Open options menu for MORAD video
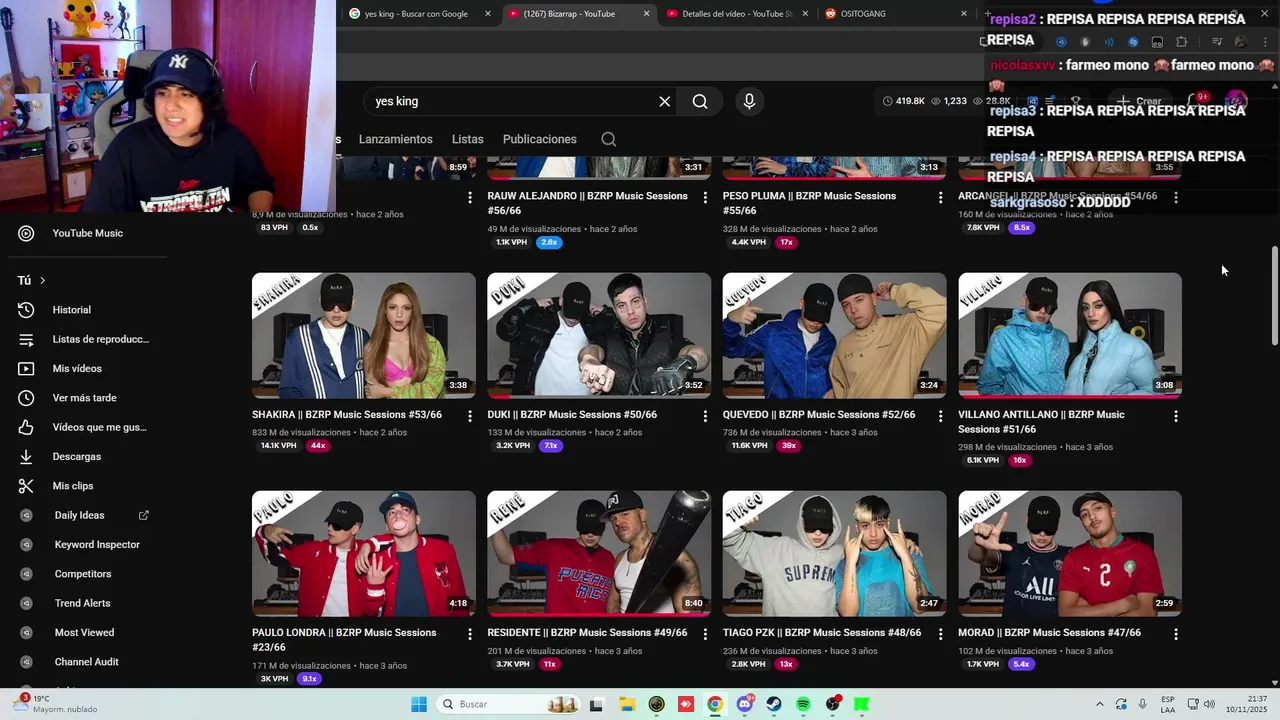This screenshot has width=1280, height=720. 1176,634
